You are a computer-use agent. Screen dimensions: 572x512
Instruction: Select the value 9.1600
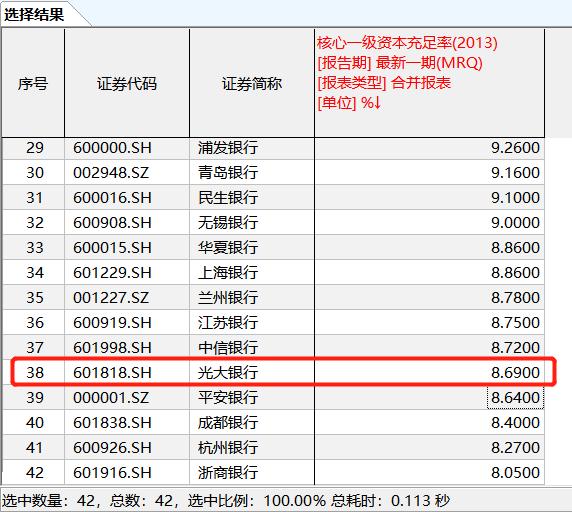(515, 173)
